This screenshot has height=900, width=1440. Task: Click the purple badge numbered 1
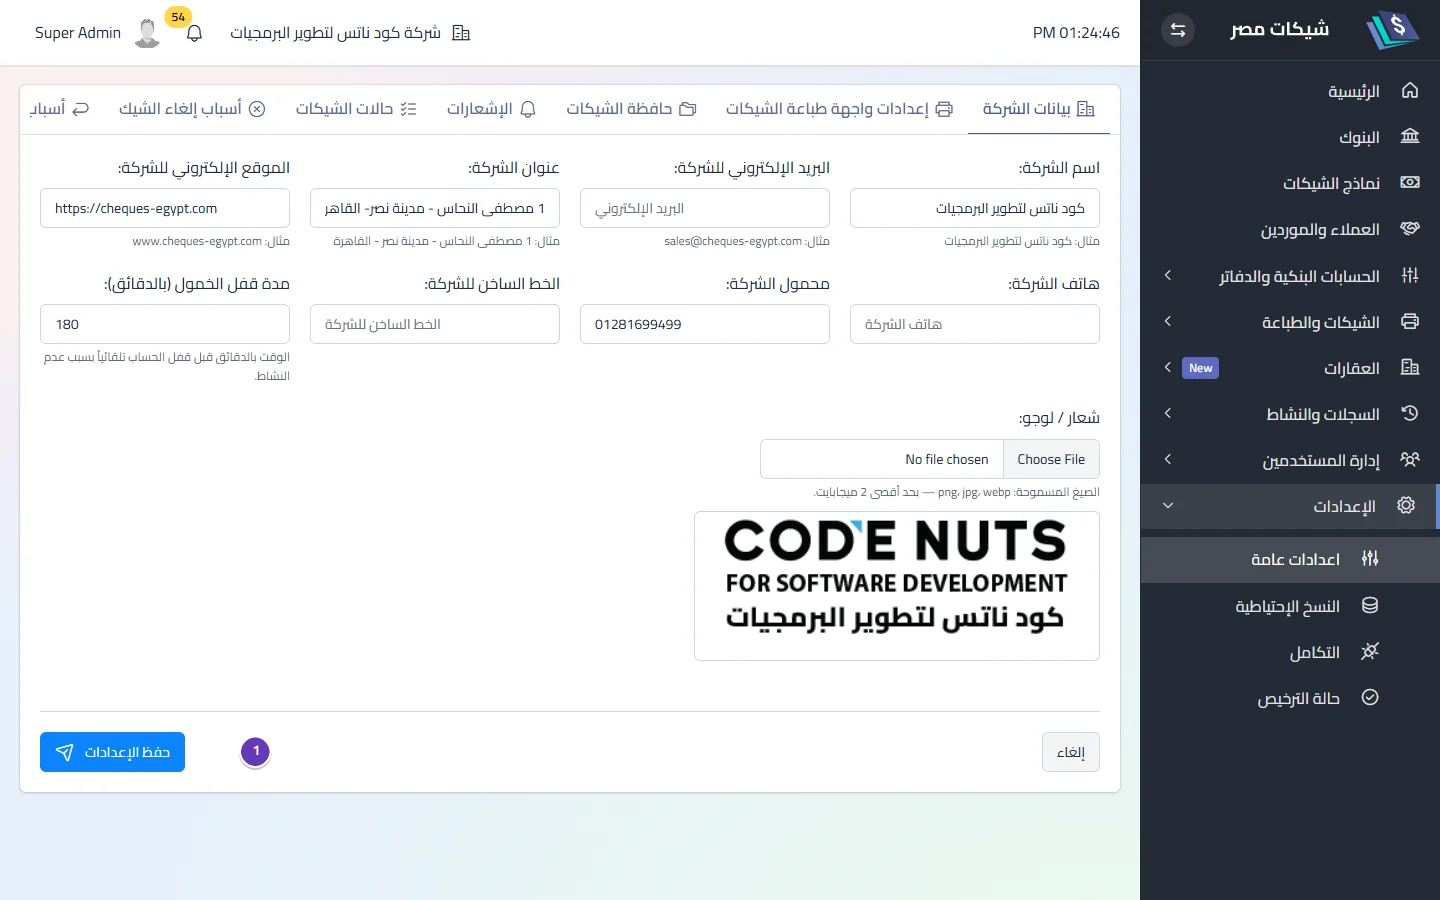(256, 751)
